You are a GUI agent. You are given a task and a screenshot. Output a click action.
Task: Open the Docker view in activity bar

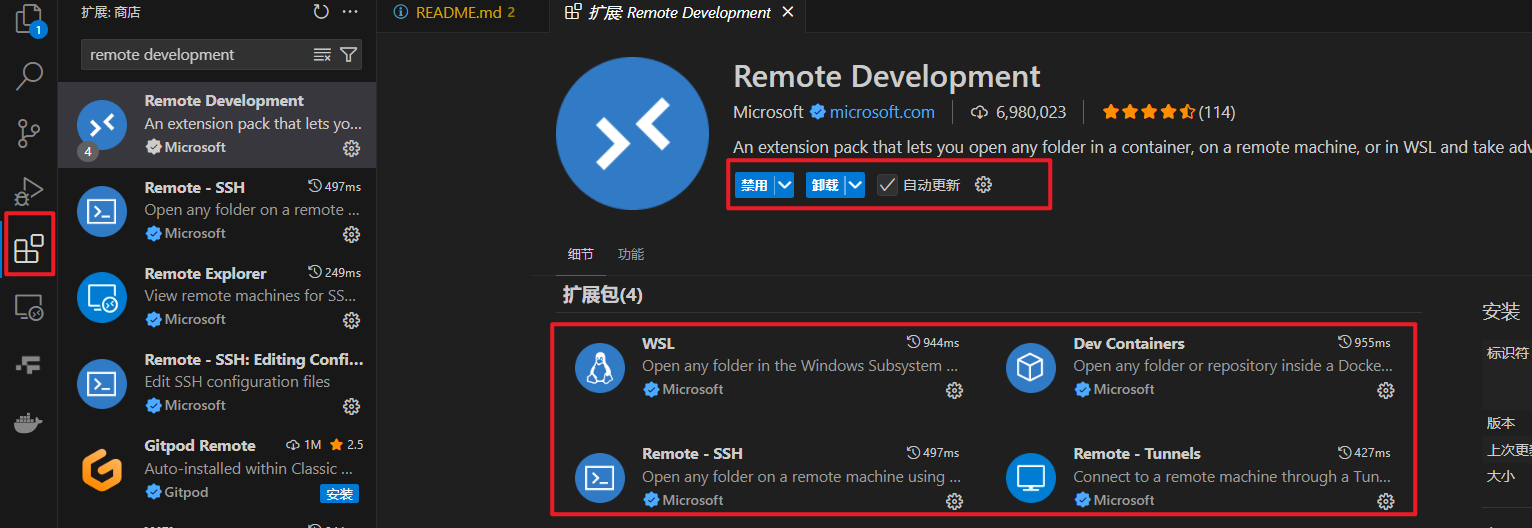click(29, 422)
